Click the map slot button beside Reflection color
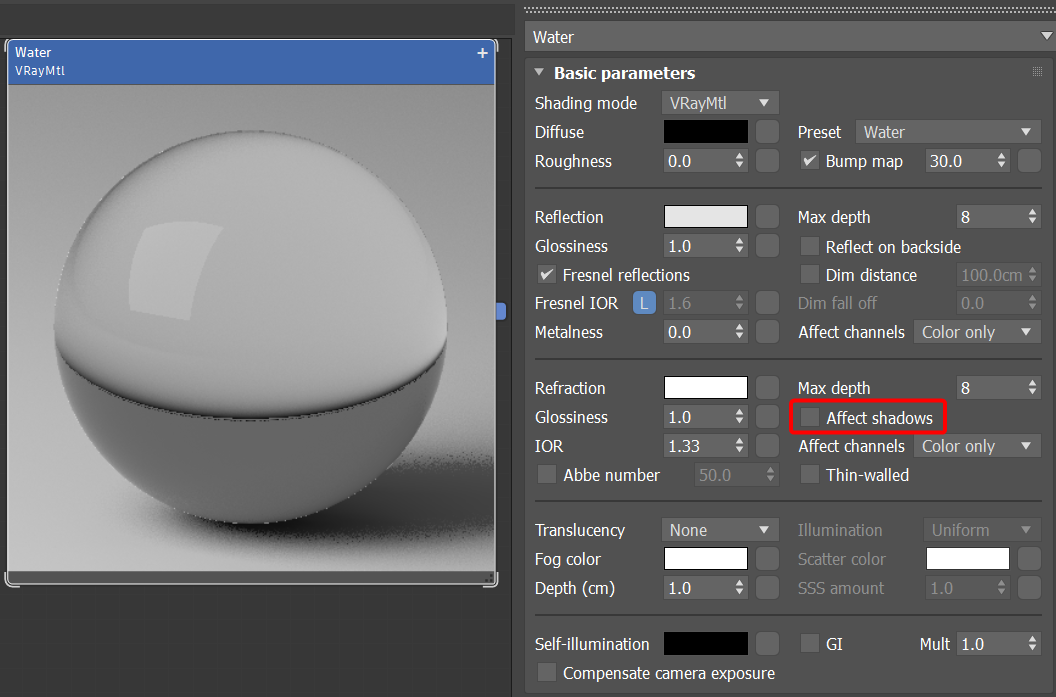The height and width of the screenshot is (697, 1056). 767,217
